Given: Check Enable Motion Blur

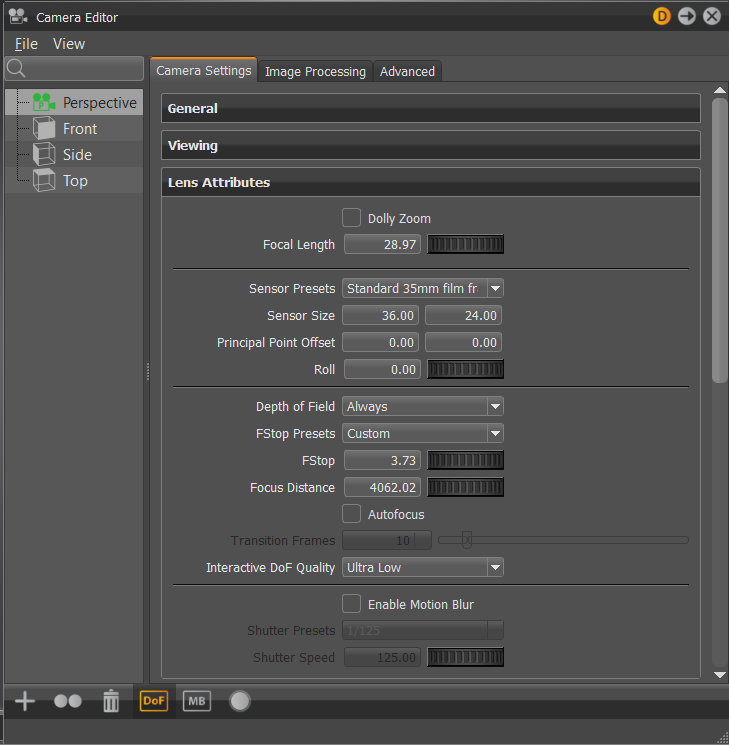Looking at the screenshot, I should click(351, 604).
